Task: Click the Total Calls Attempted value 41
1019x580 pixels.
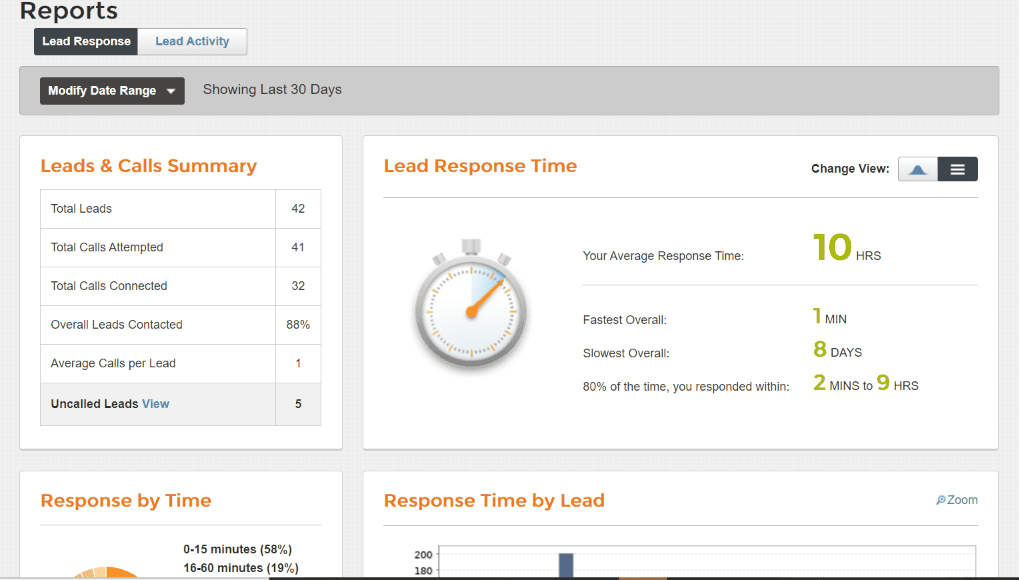Action: [x=298, y=247]
